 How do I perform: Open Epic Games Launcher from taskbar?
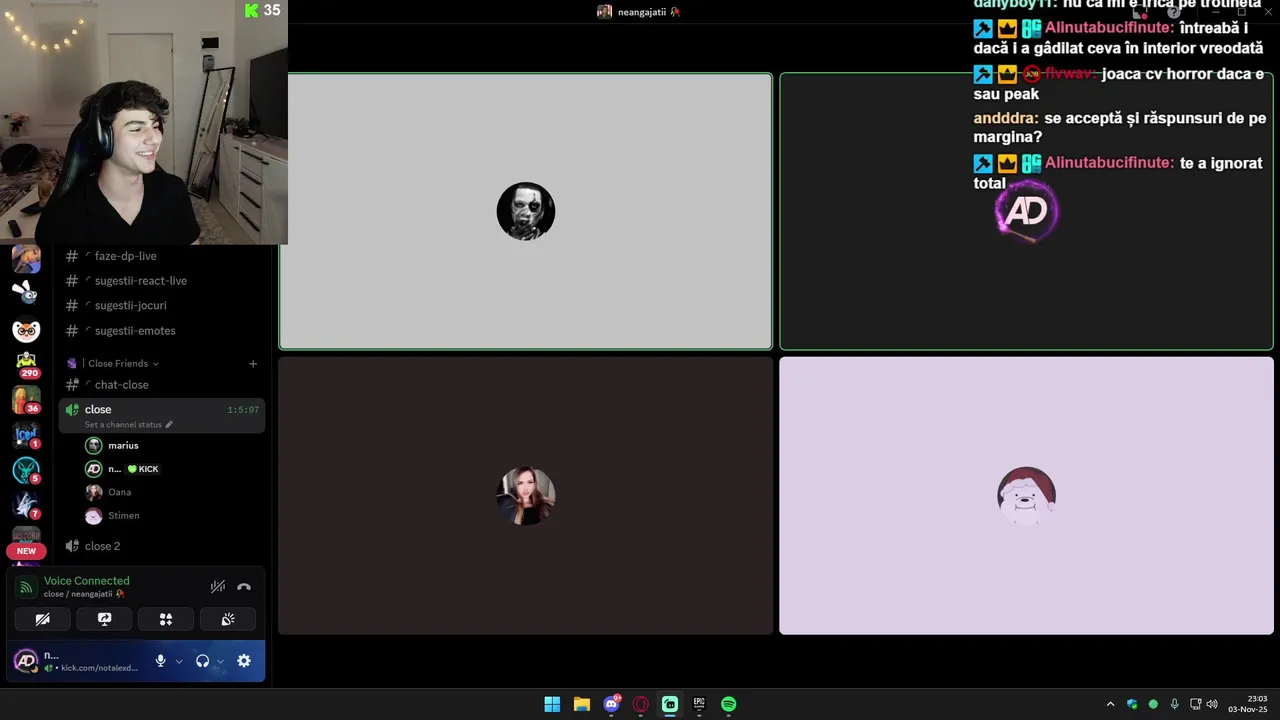[x=699, y=704]
